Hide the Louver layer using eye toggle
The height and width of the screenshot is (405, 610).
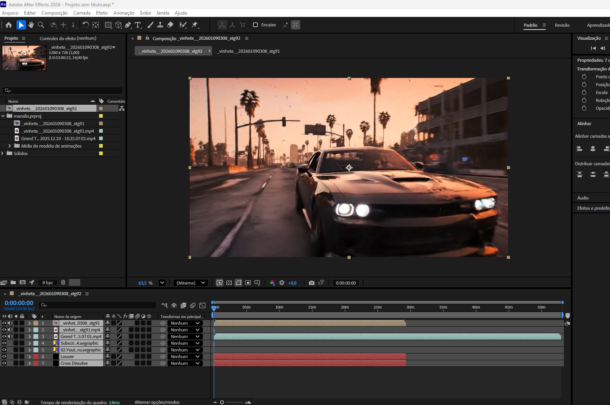pos(5,357)
